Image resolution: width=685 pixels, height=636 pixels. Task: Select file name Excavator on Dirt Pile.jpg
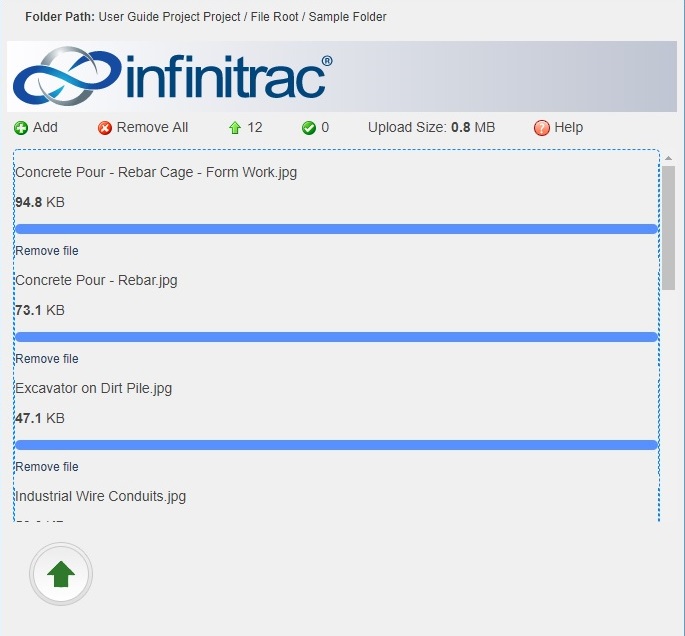(x=93, y=388)
